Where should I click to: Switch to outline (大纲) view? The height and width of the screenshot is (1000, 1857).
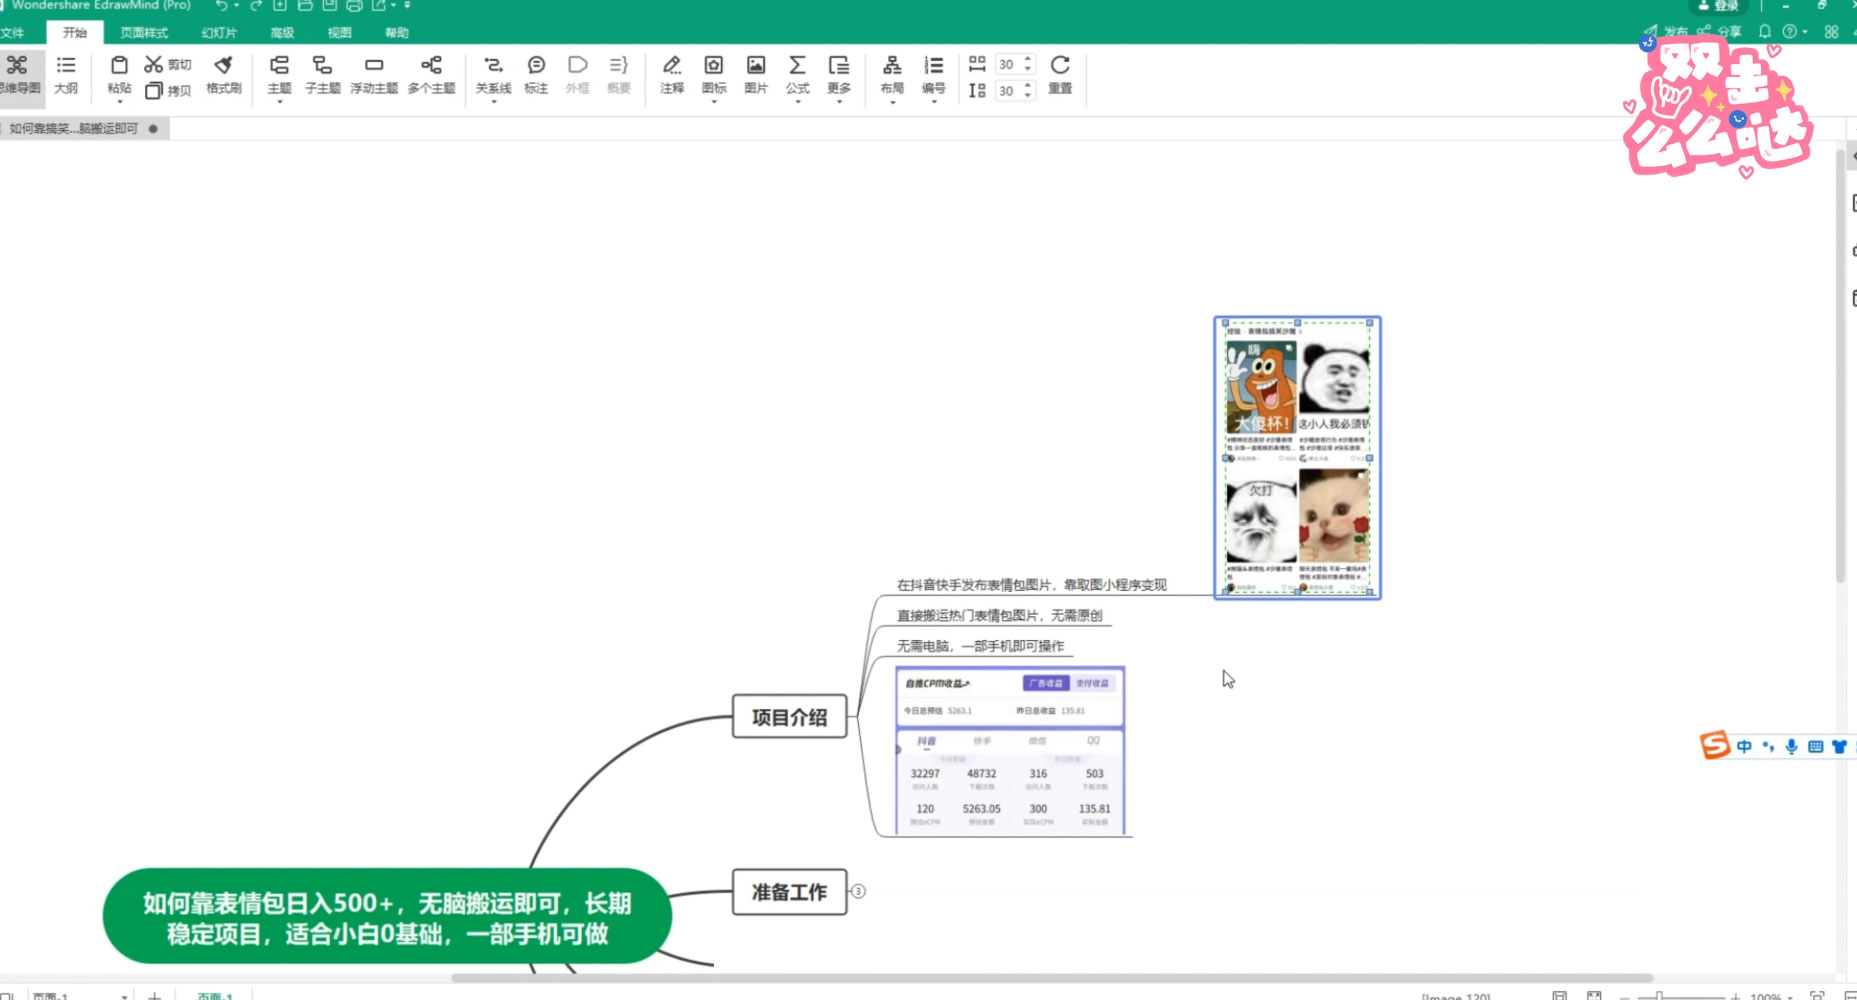pyautogui.click(x=65, y=75)
